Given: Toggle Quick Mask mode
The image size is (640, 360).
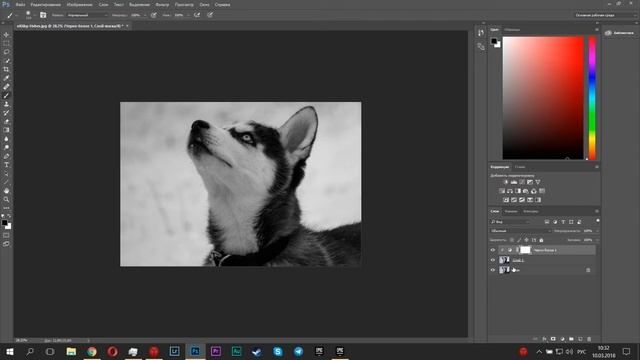Looking at the screenshot, I should click(6, 236).
